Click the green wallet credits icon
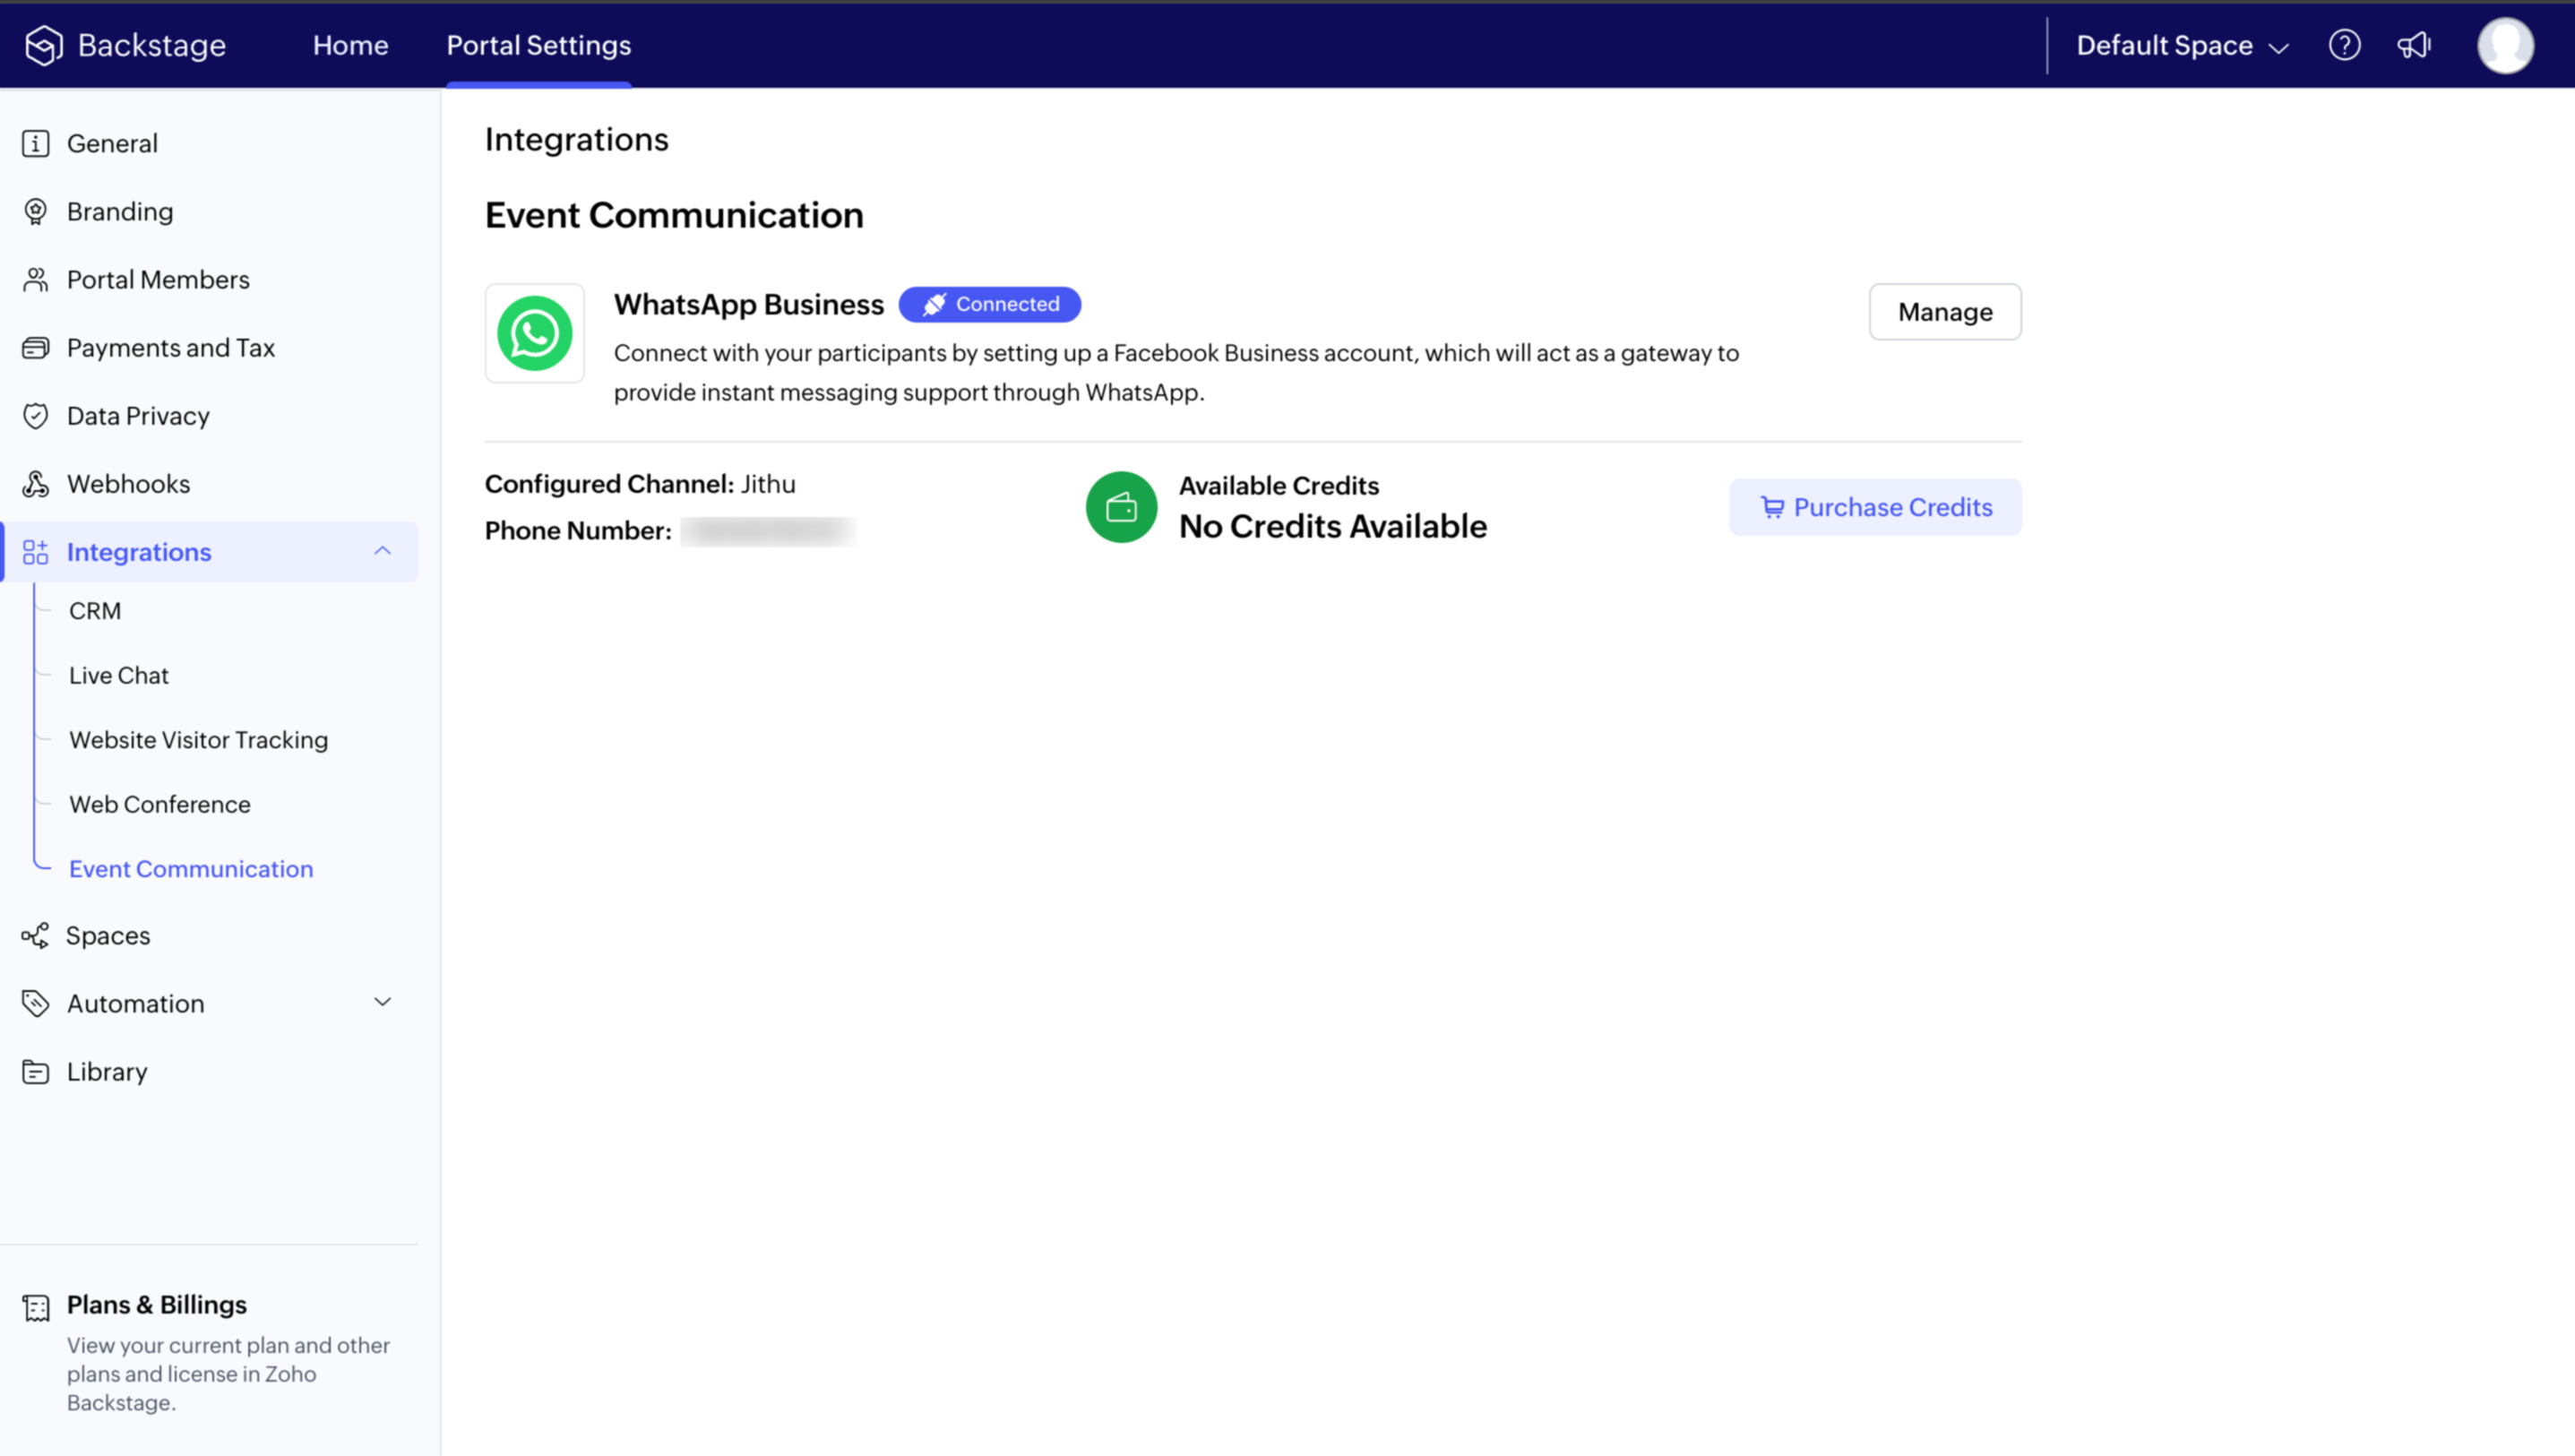This screenshot has width=2575, height=1456. (1121, 507)
